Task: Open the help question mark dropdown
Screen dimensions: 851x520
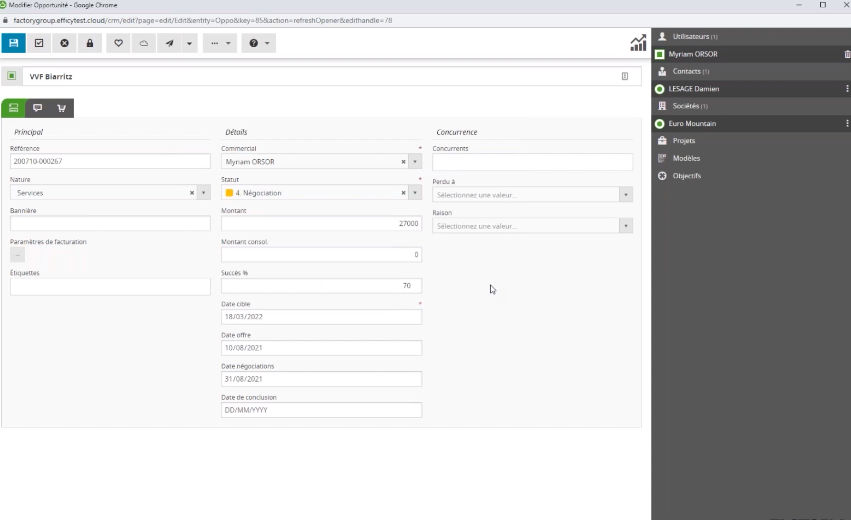Action: (x=258, y=43)
